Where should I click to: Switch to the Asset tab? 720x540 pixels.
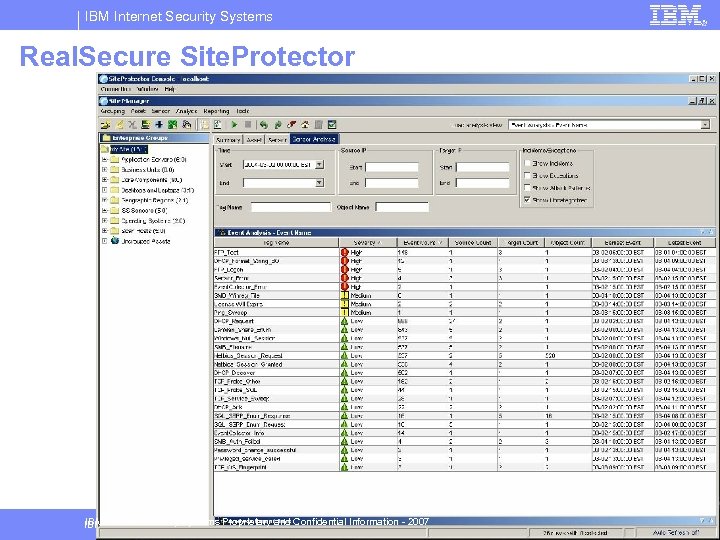254,140
